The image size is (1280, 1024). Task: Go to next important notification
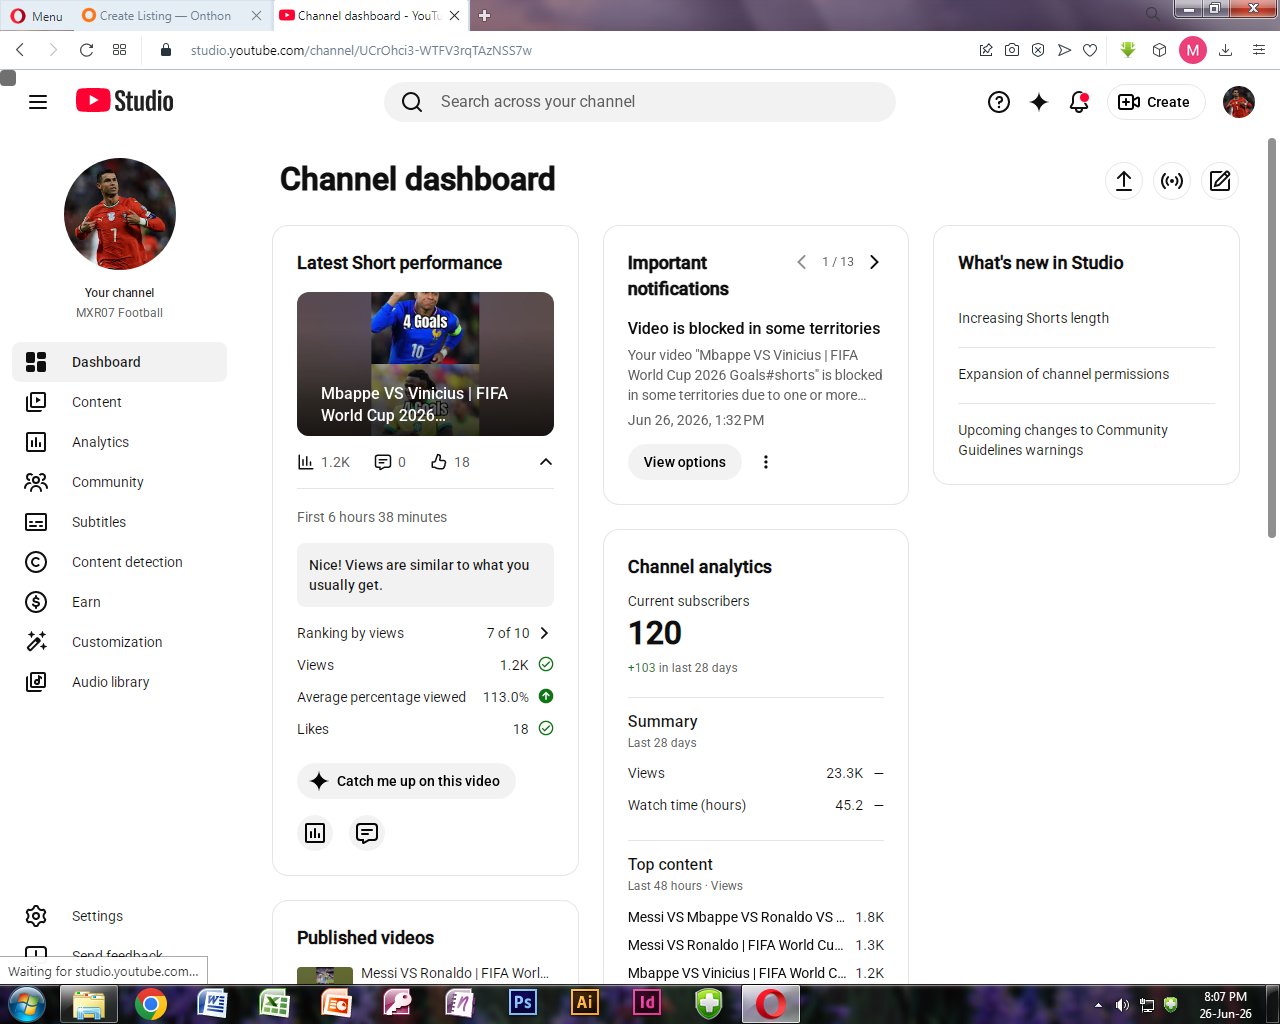click(874, 262)
